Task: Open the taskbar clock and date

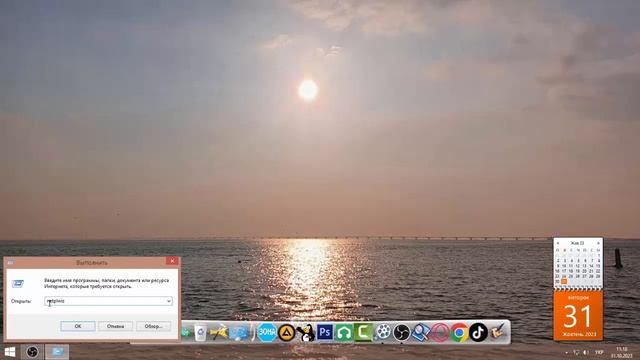Action: point(622,353)
